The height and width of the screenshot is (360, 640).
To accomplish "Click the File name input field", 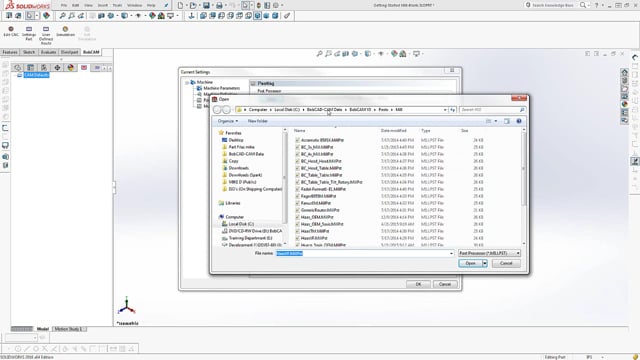I will 365,253.
